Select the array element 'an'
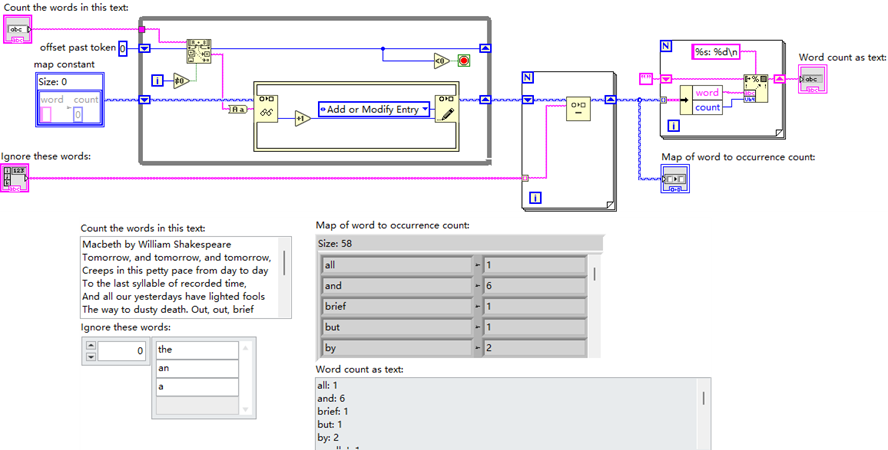Image resolution: width=888 pixels, height=450 pixels. [198, 368]
